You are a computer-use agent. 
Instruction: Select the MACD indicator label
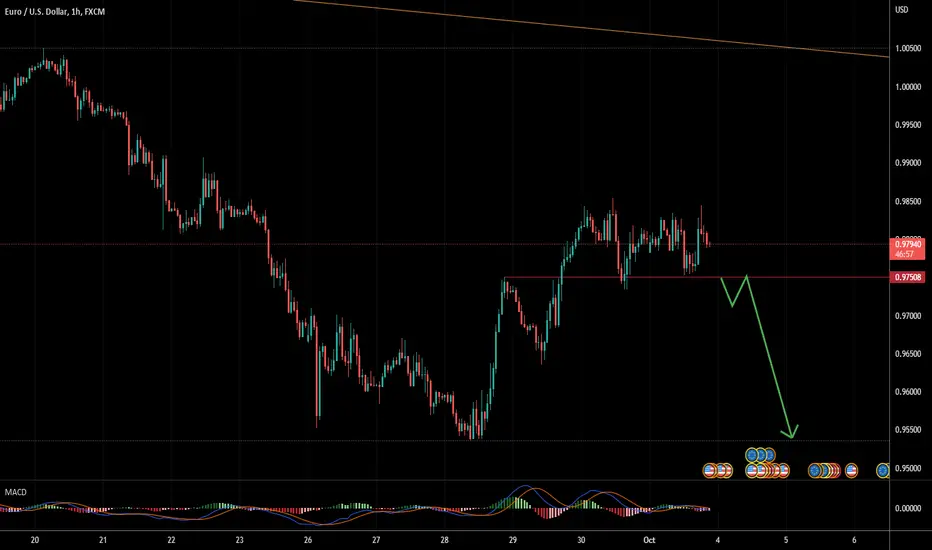coord(15,492)
